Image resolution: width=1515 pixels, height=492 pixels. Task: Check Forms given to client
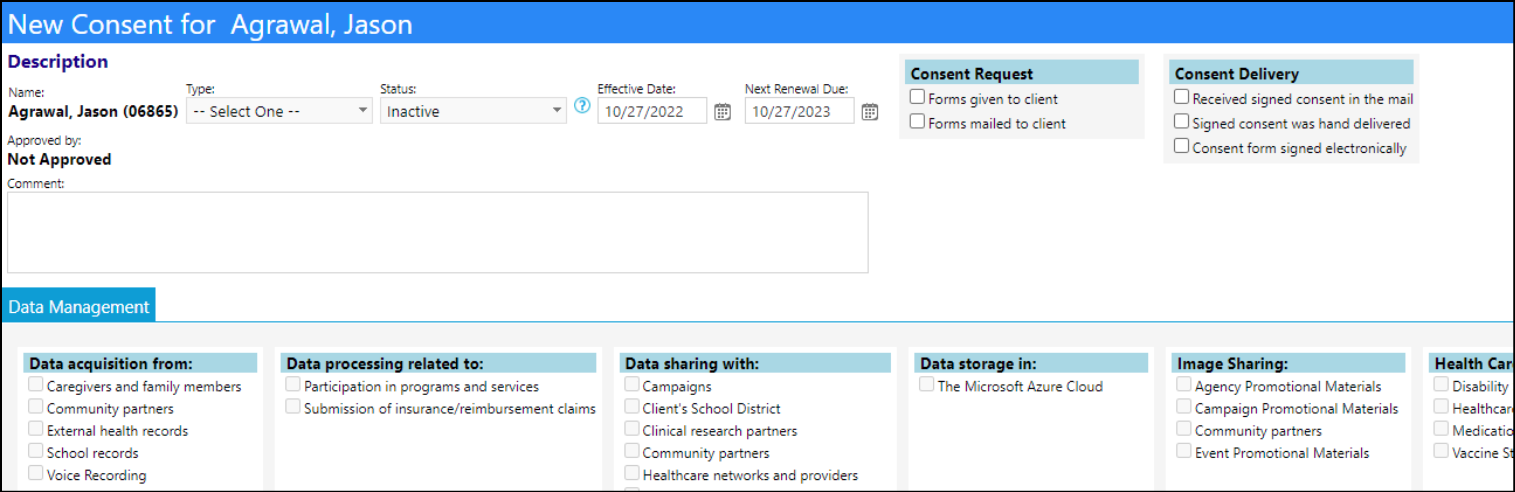(x=917, y=97)
